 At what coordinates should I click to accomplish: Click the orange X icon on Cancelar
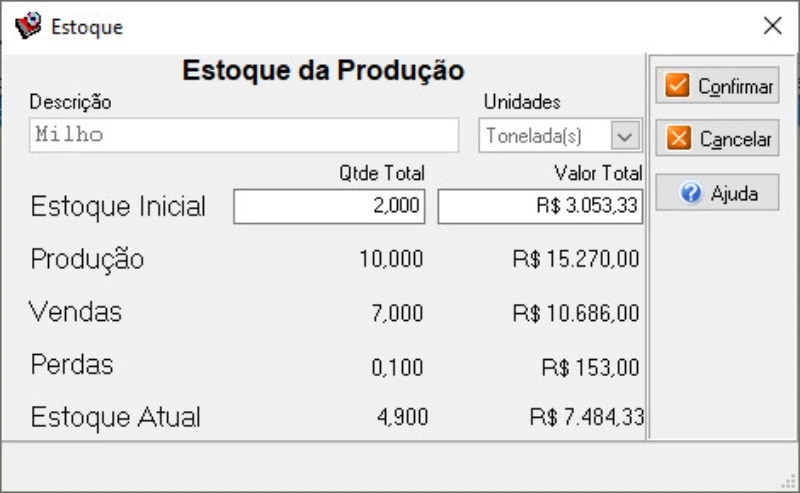[679, 138]
